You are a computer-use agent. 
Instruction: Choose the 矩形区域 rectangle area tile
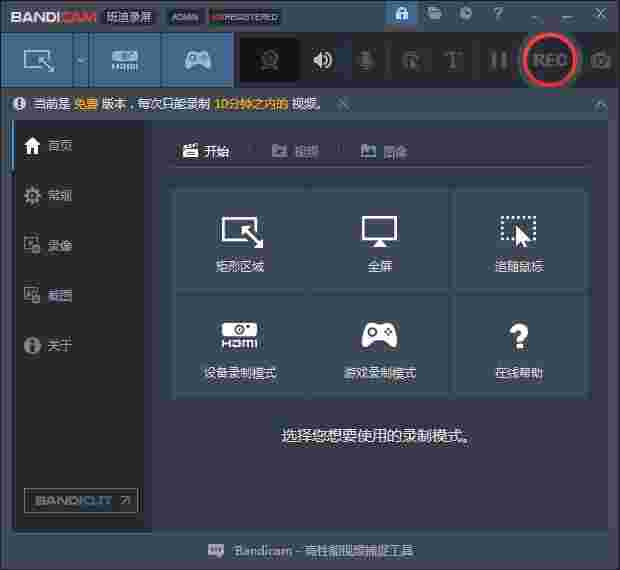(x=240, y=239)
